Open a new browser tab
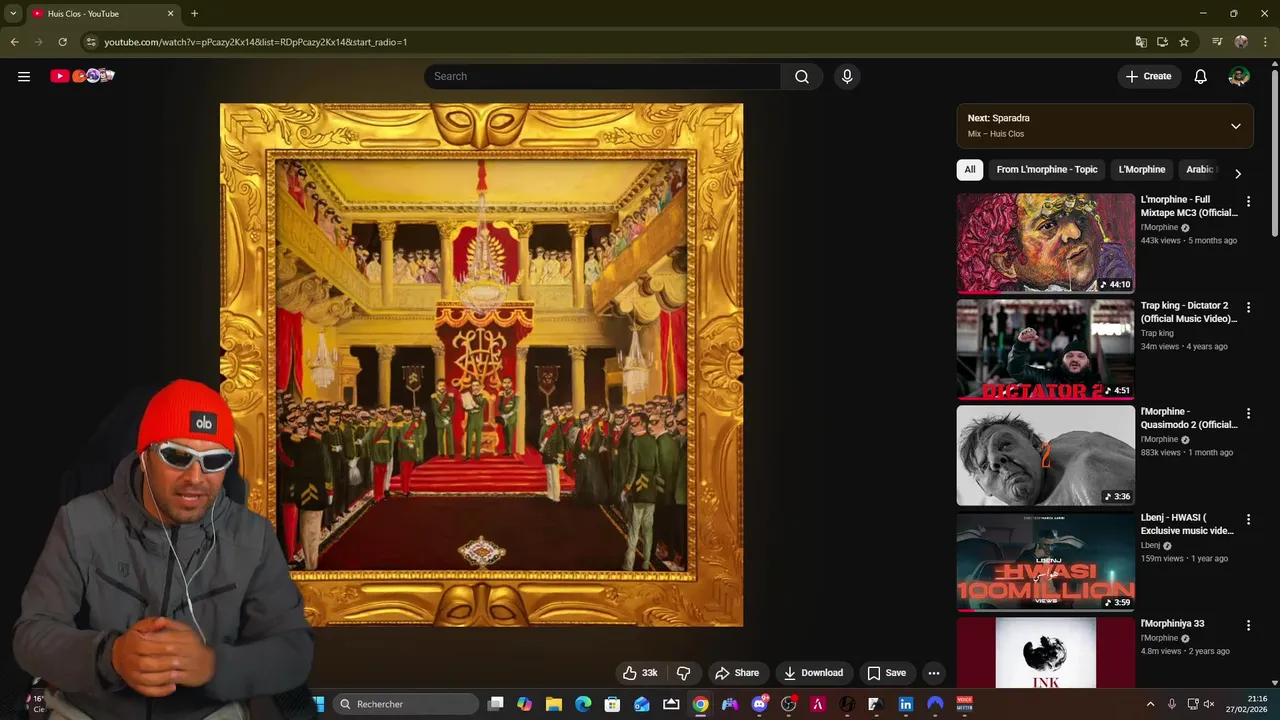Screen dimensions: 1280x720 194,14
